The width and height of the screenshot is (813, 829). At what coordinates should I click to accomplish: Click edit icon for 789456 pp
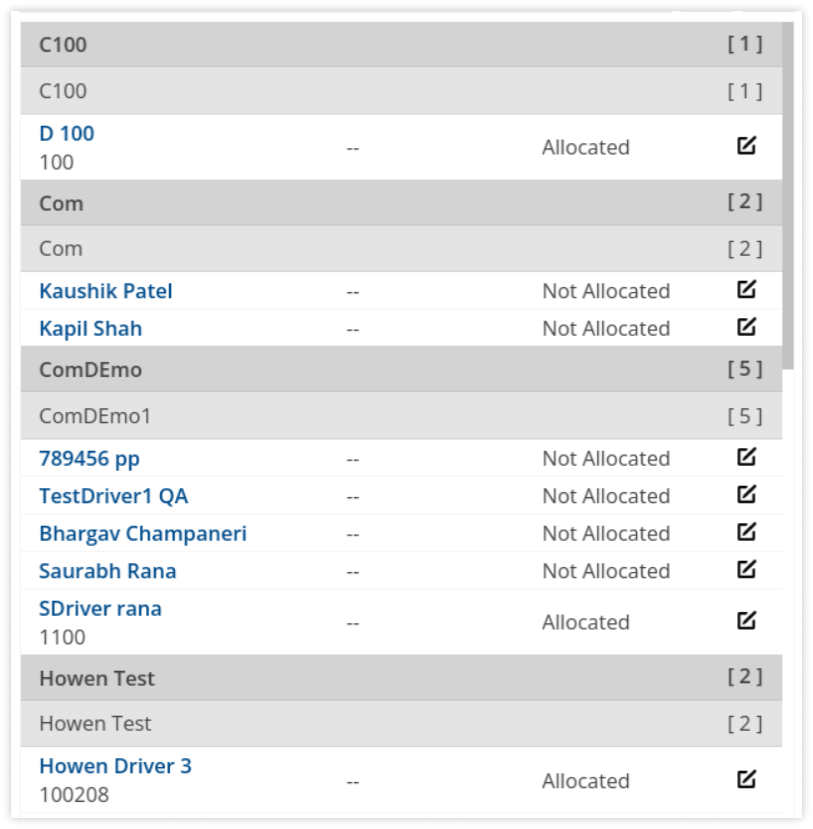click(746, 457)
